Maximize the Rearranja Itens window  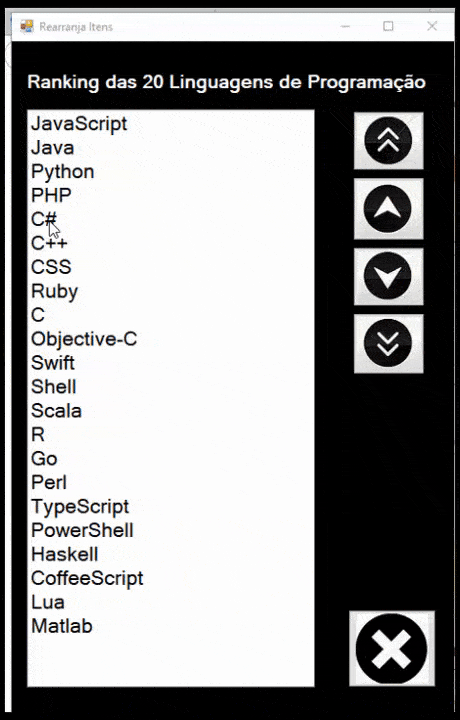388,26
